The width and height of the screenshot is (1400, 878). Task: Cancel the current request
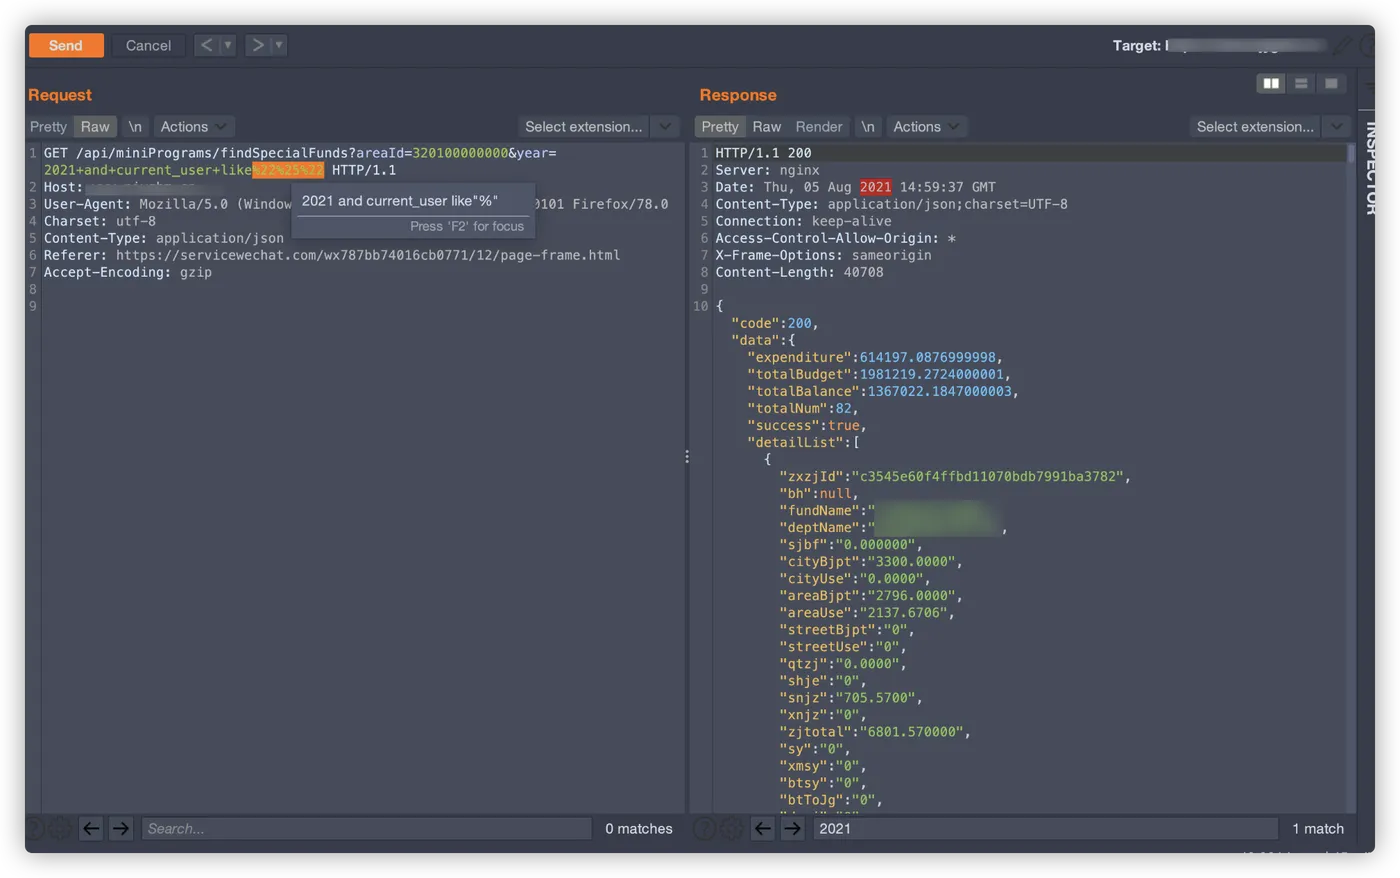(x=148, y=45)
